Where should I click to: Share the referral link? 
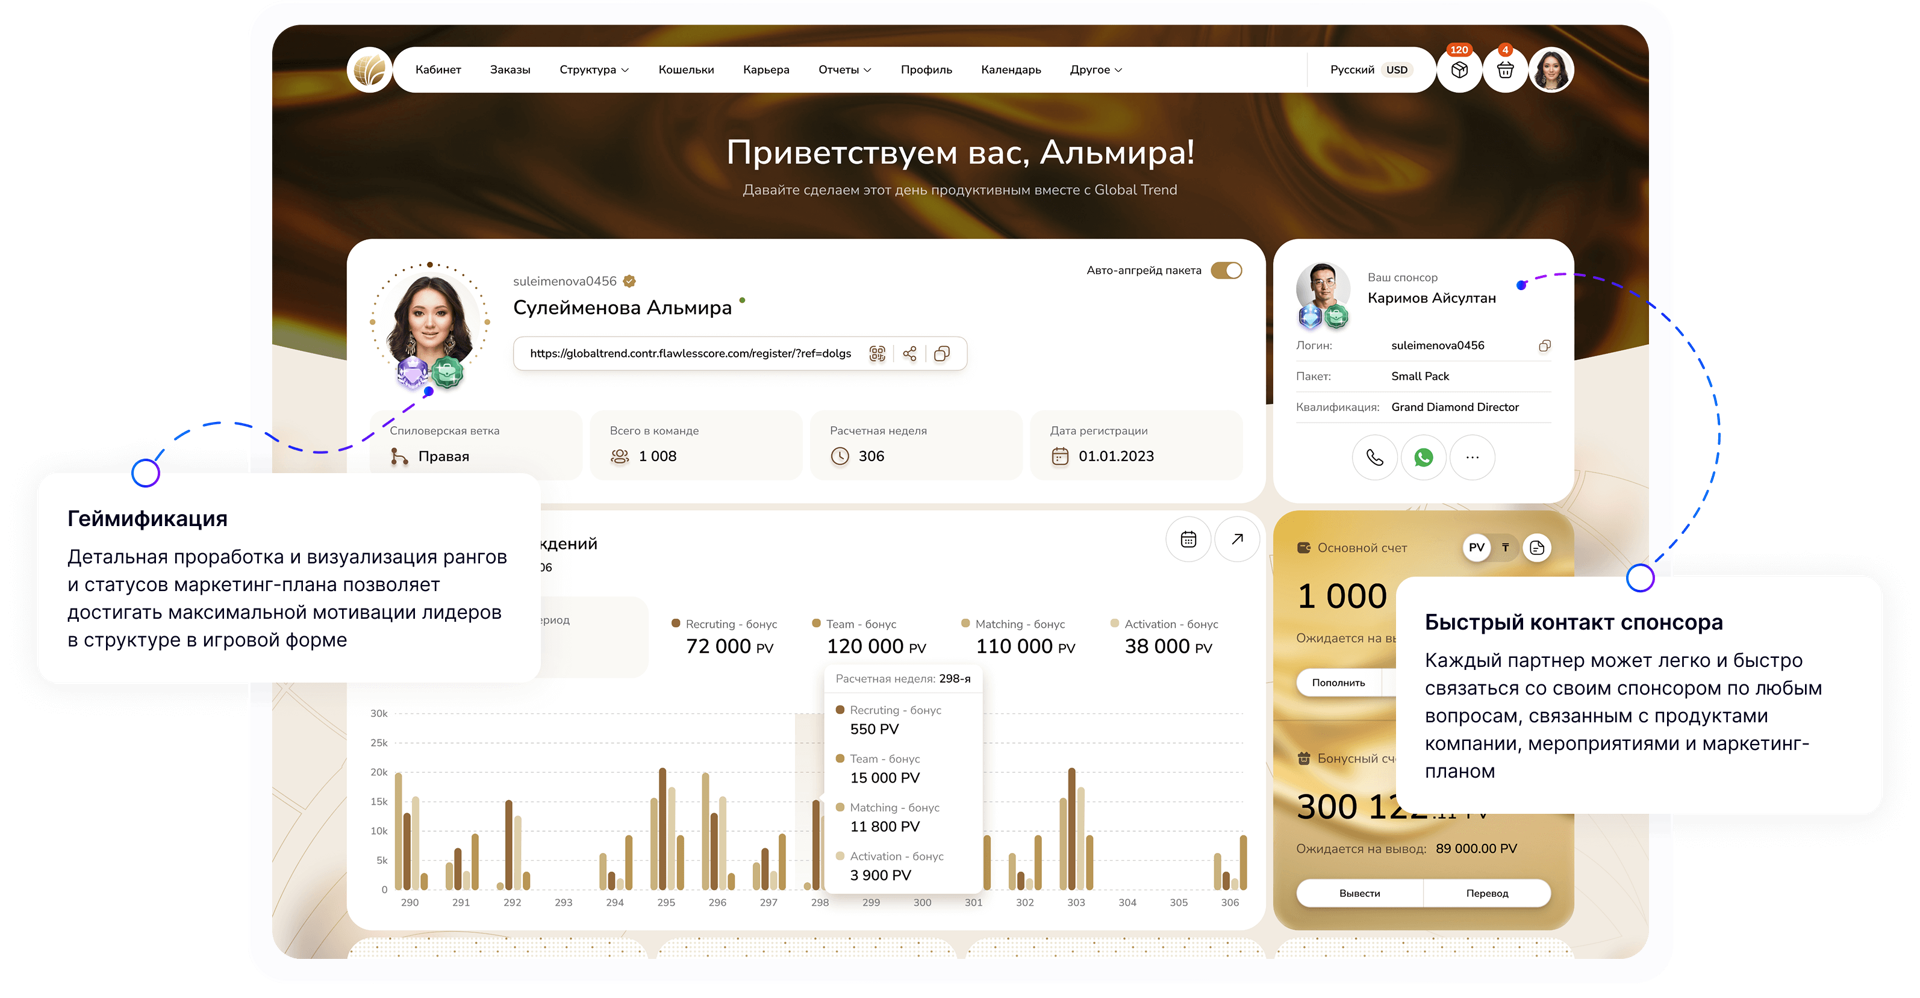[x=910, y=354]
